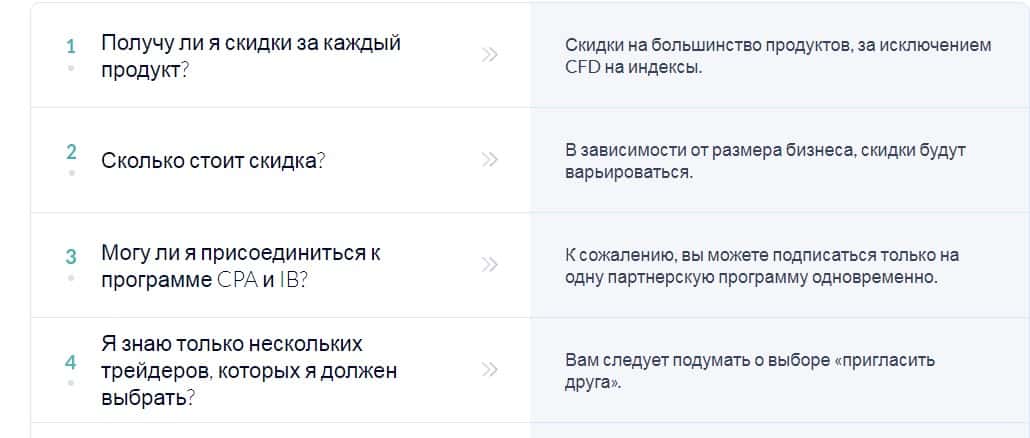This screenshot has width=1030, height=438.
Task: Click the small dot under number 2
Action: [71, 172]
